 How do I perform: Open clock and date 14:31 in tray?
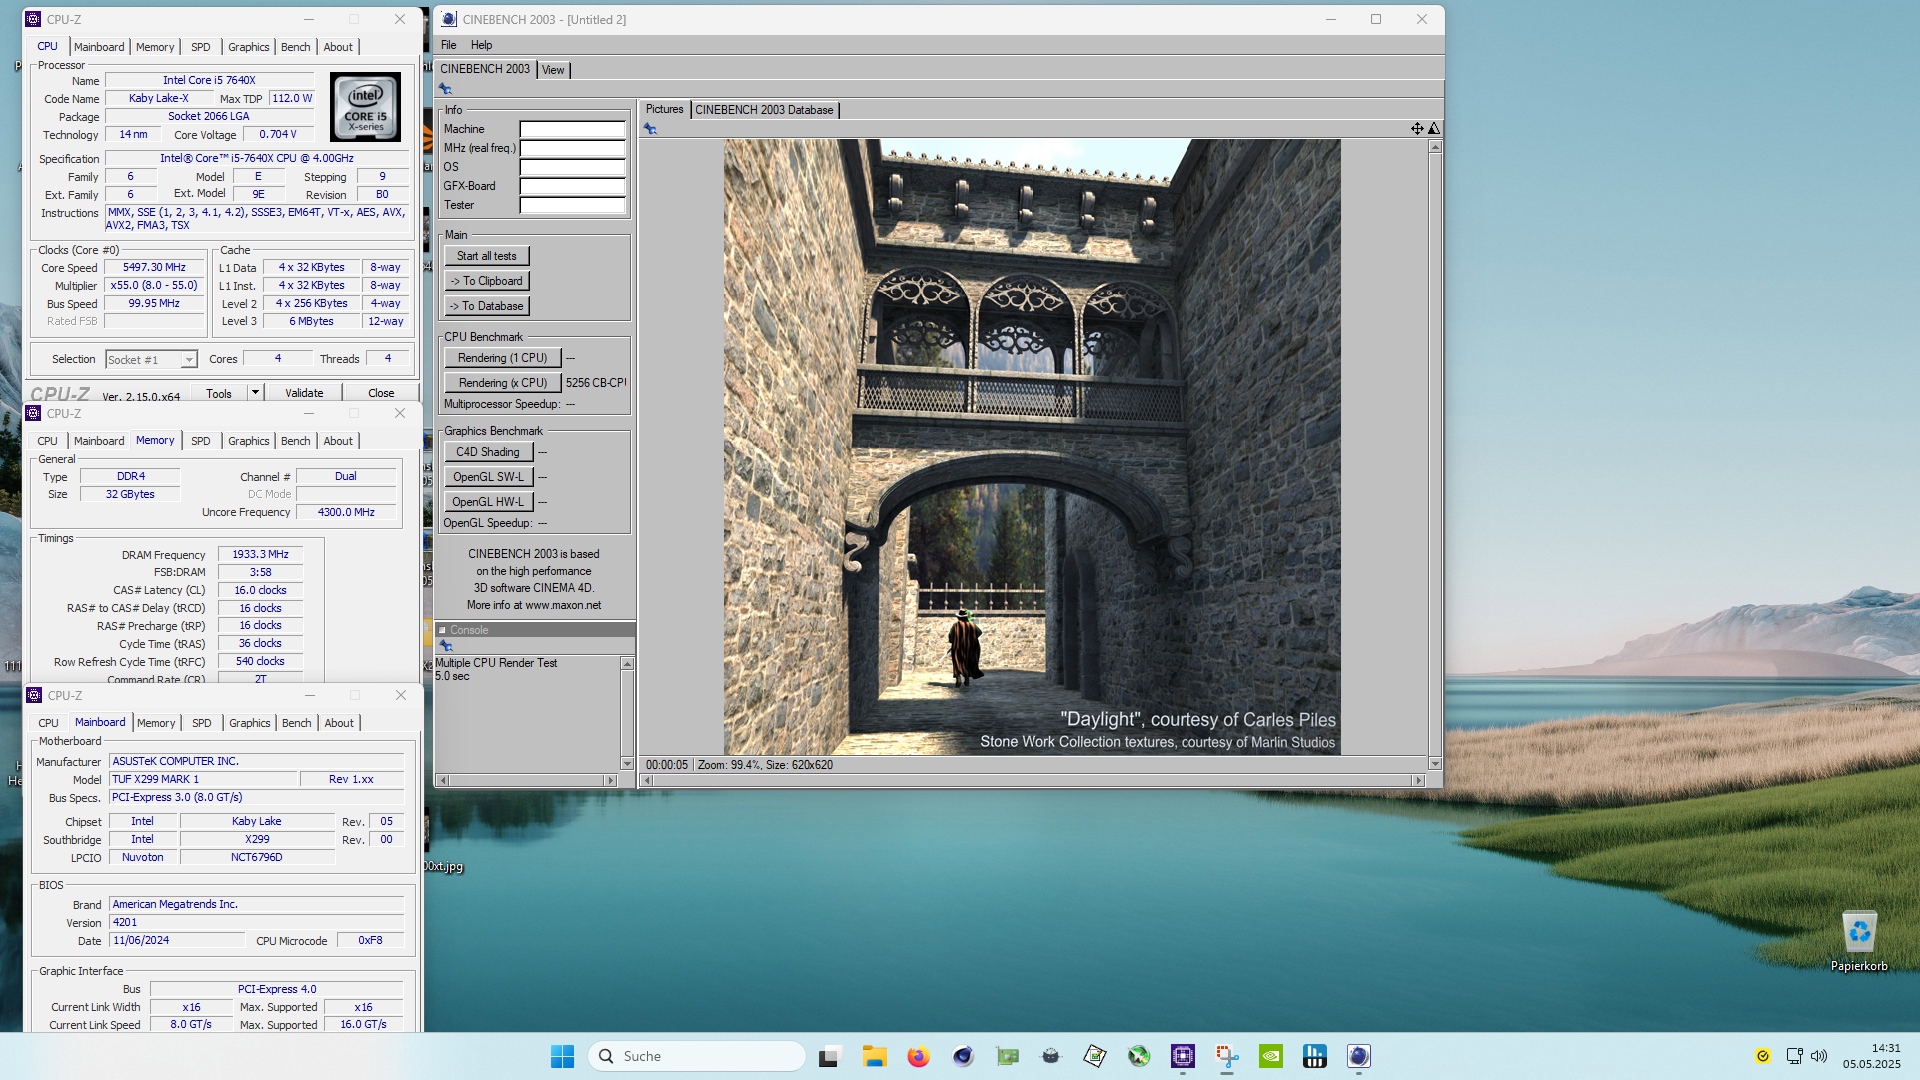[x=1871, y=1056]
